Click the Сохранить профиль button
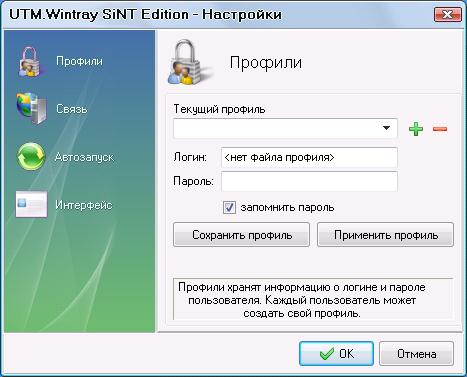This screenshot has height=377, width=467. [241, 235]
